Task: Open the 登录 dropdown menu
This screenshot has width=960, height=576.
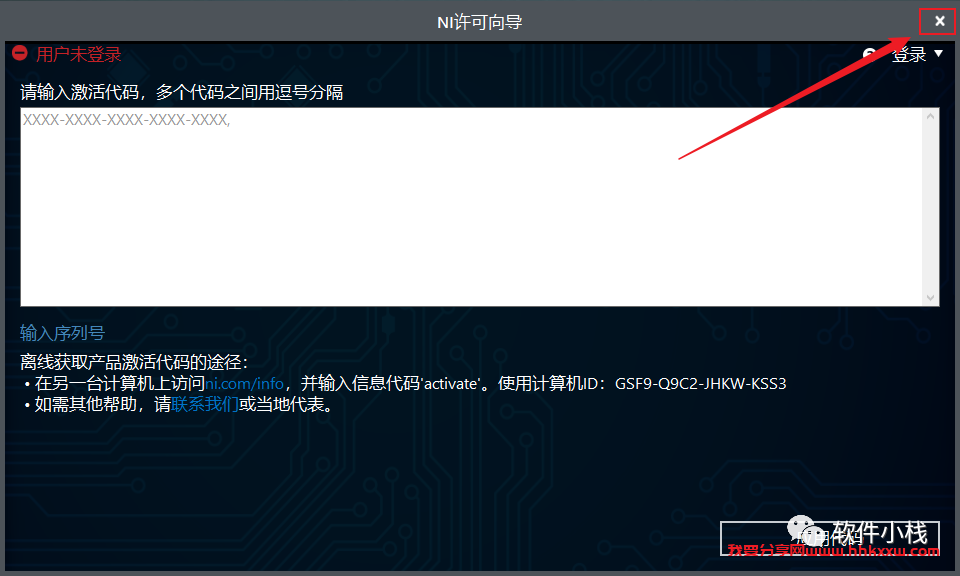Action: (x=916, y=54)
